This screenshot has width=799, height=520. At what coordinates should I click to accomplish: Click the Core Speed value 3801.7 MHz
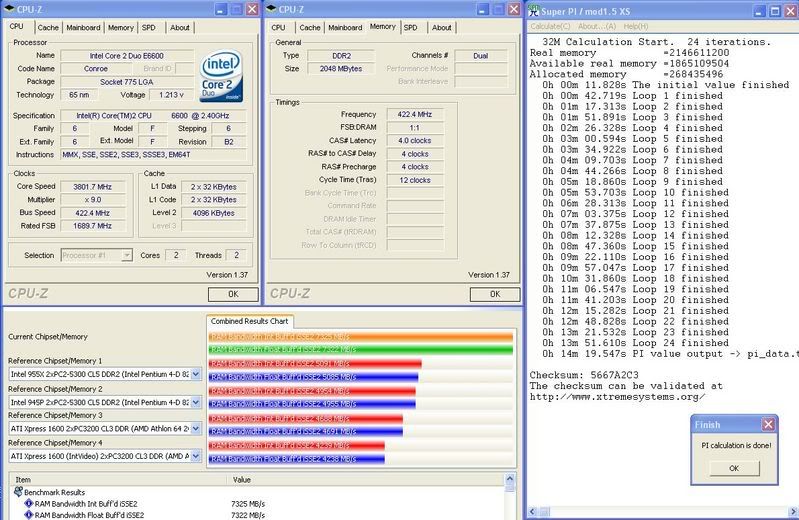(x=92, y=187)
